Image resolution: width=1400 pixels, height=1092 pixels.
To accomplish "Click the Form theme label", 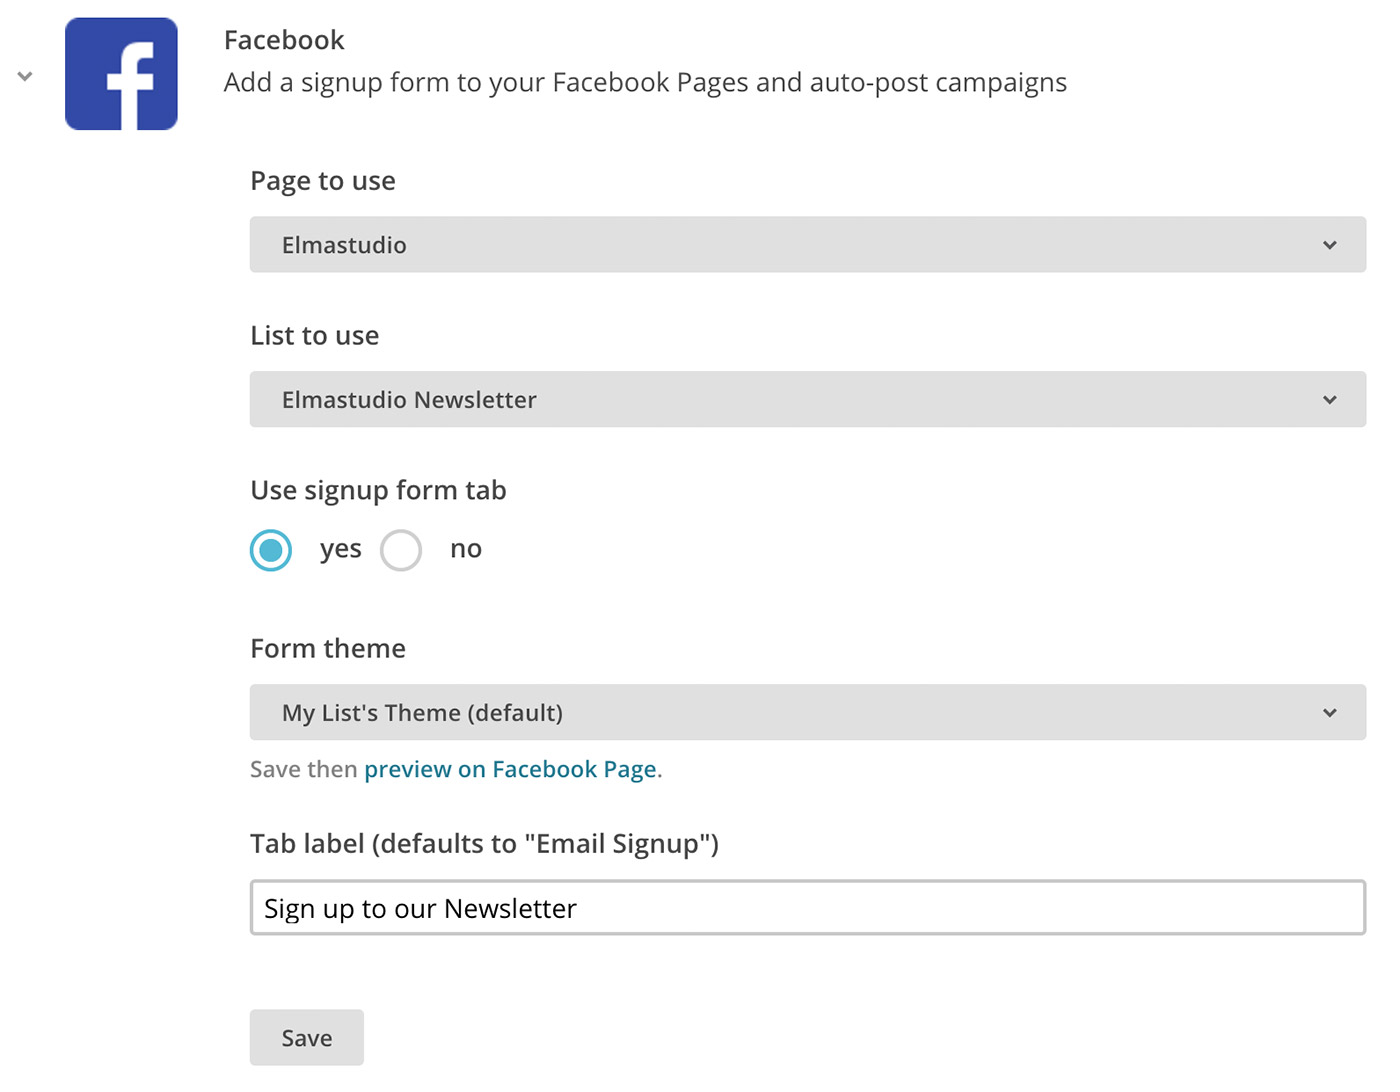I will click(328, 649).
